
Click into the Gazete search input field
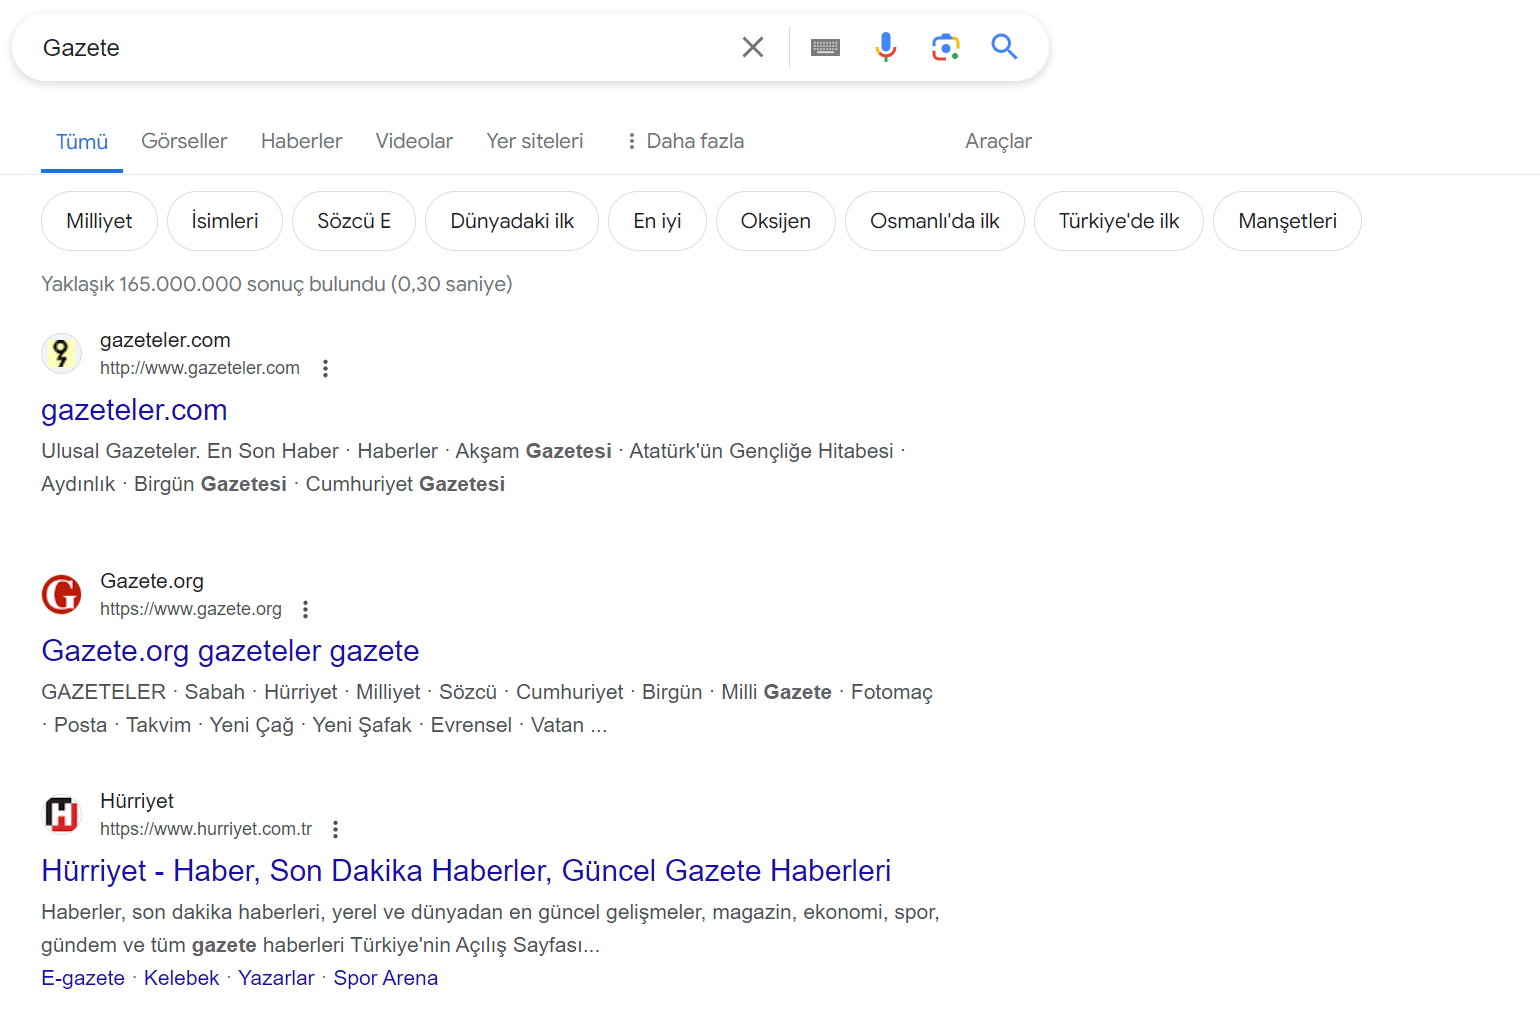pos(380,47)
